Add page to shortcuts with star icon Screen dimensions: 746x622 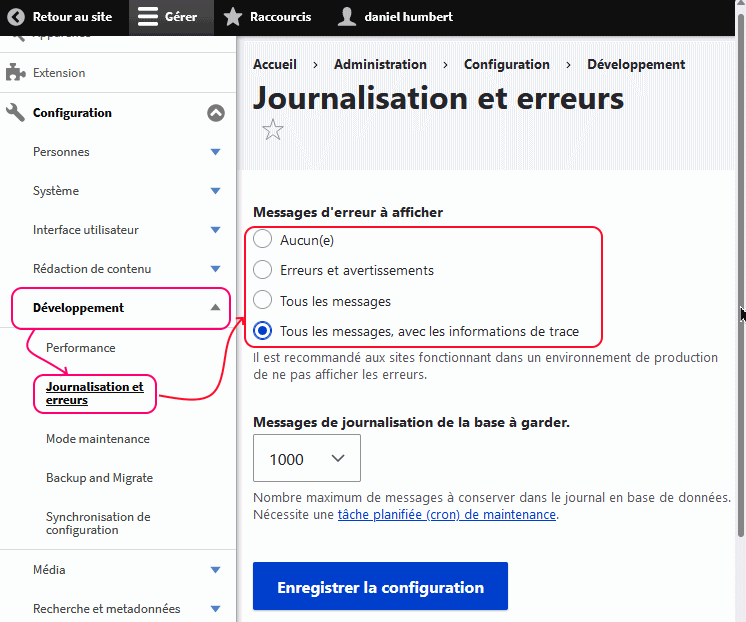tap(273, 129)
